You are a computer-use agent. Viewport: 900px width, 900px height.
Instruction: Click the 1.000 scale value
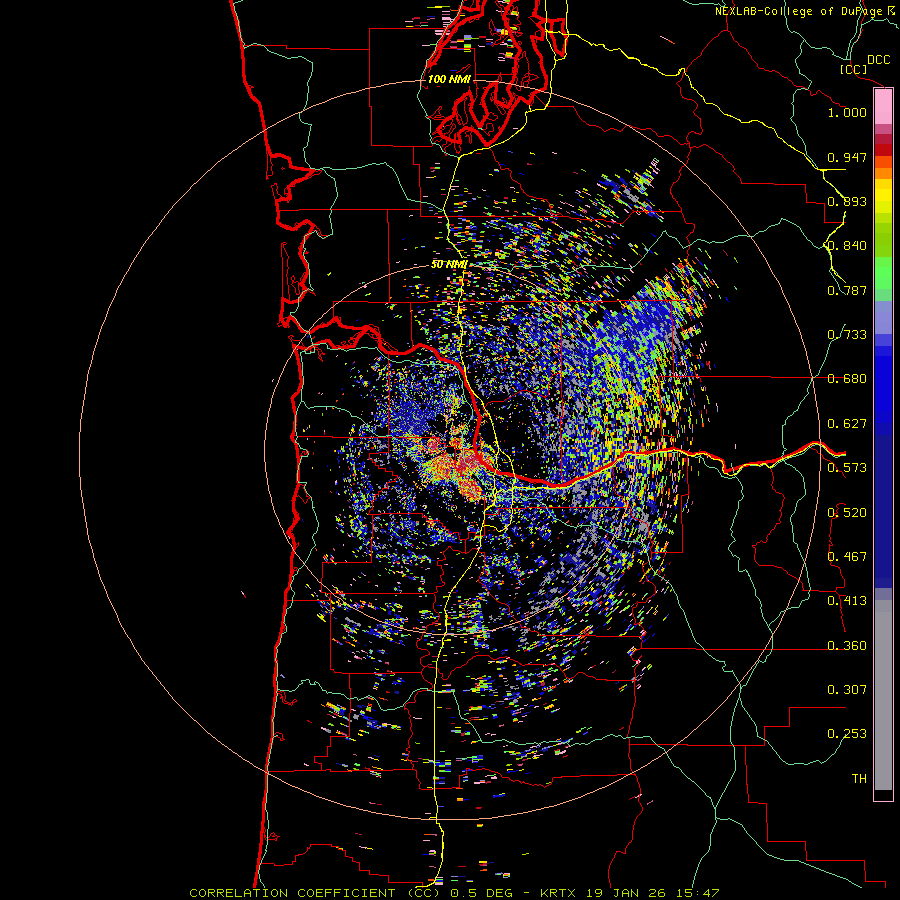[x=847, y=112]
